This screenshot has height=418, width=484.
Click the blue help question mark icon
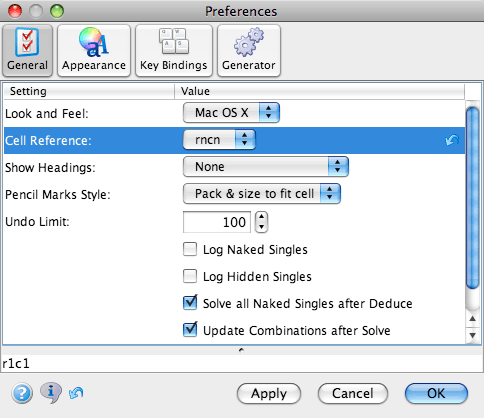[22, 393]
